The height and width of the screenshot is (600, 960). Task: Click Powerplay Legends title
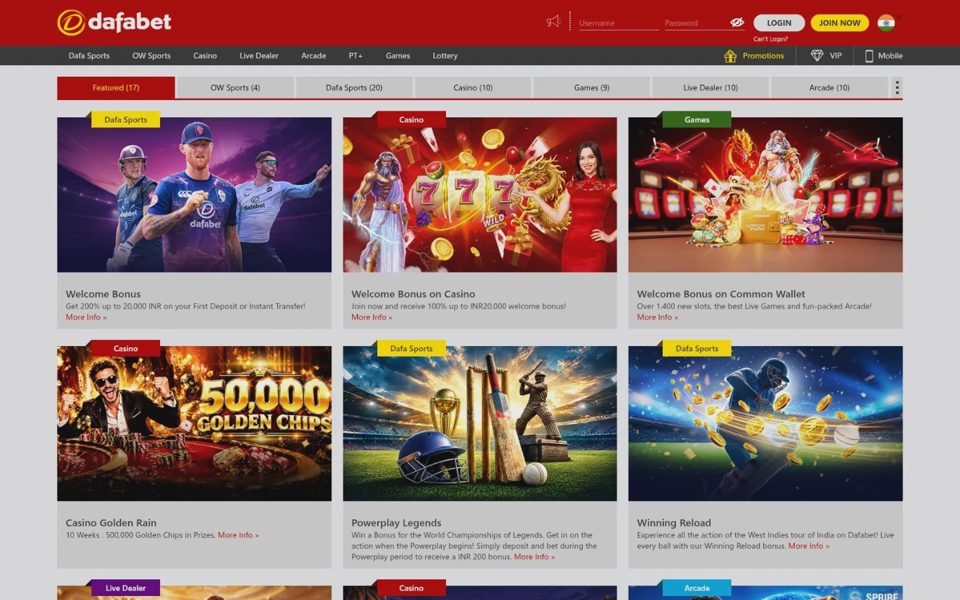coord(396,523)
